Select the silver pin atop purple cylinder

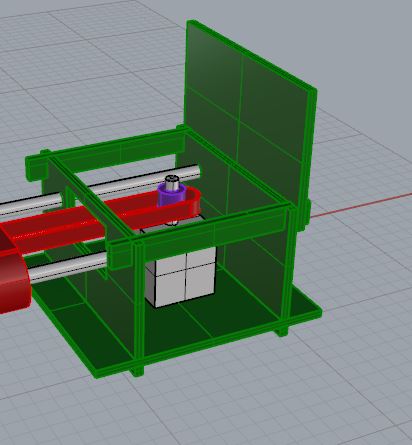[172, 183]
